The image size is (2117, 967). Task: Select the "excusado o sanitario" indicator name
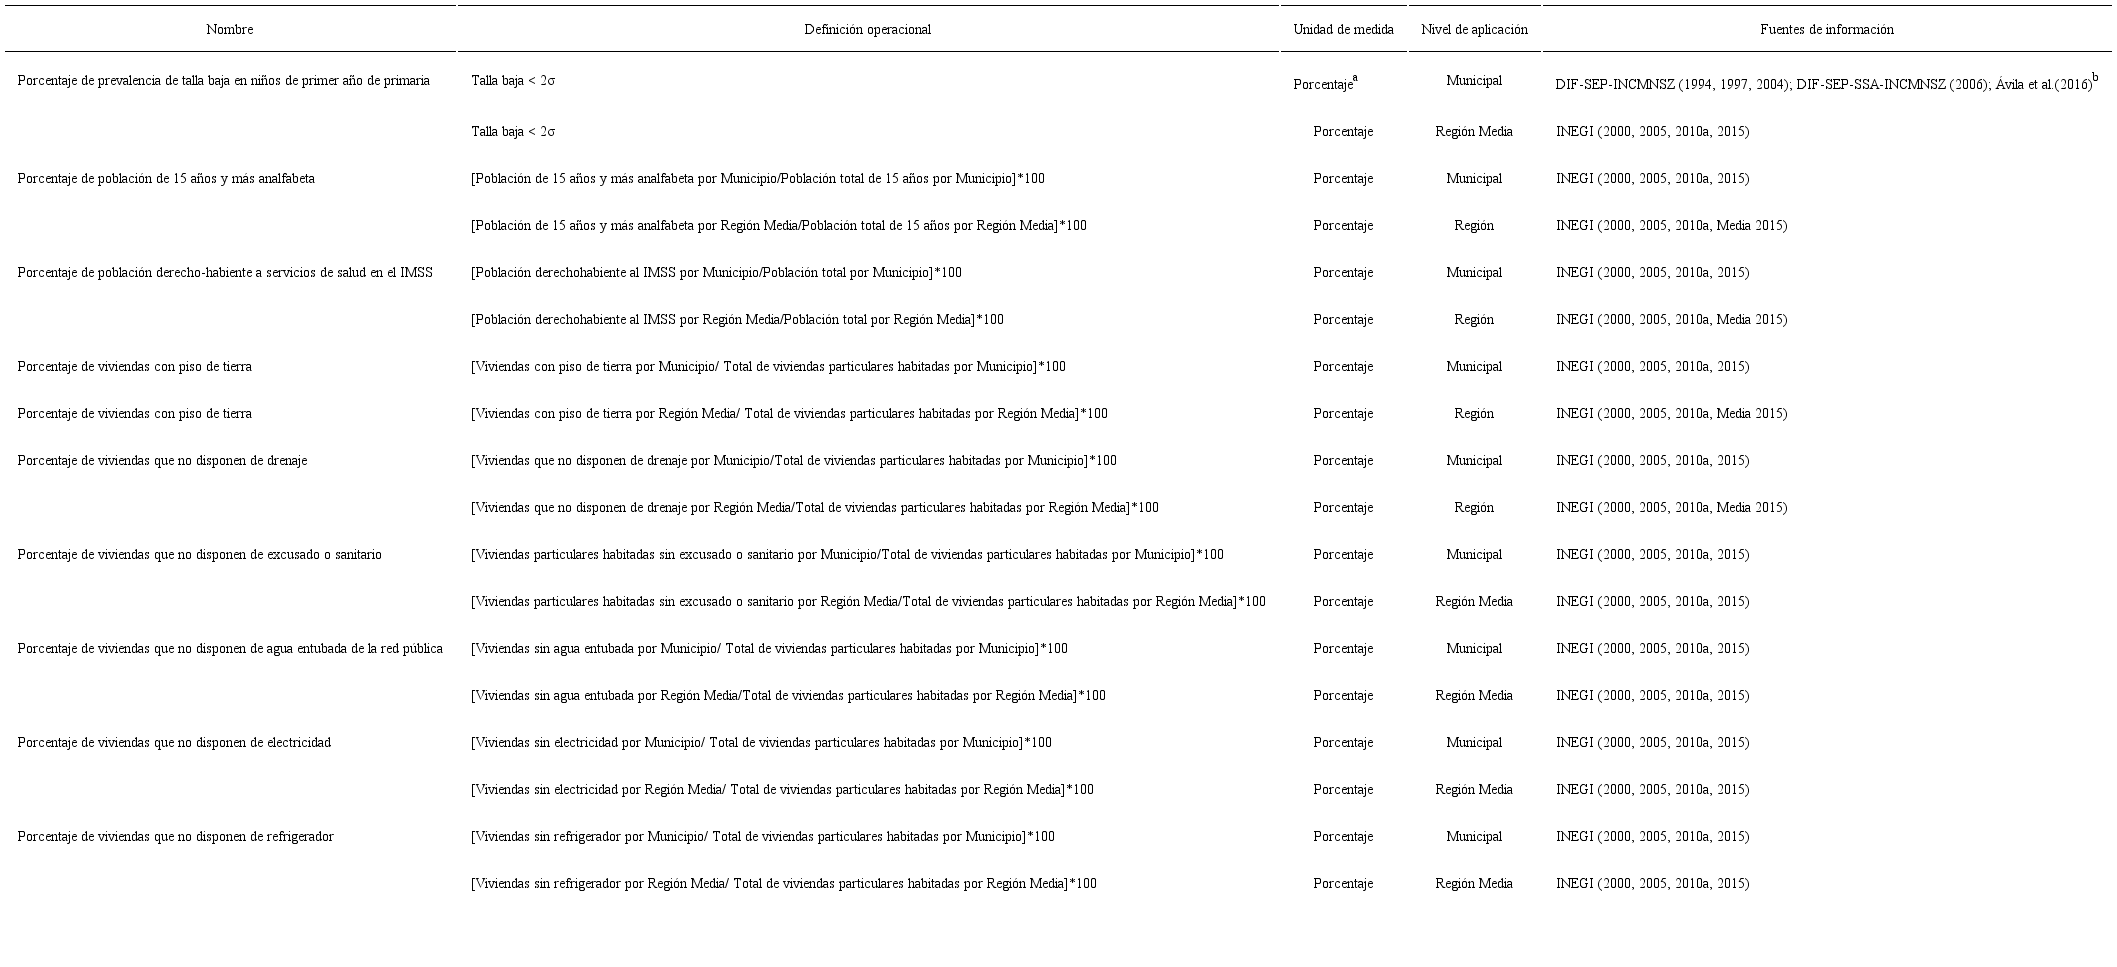[199, 555]
